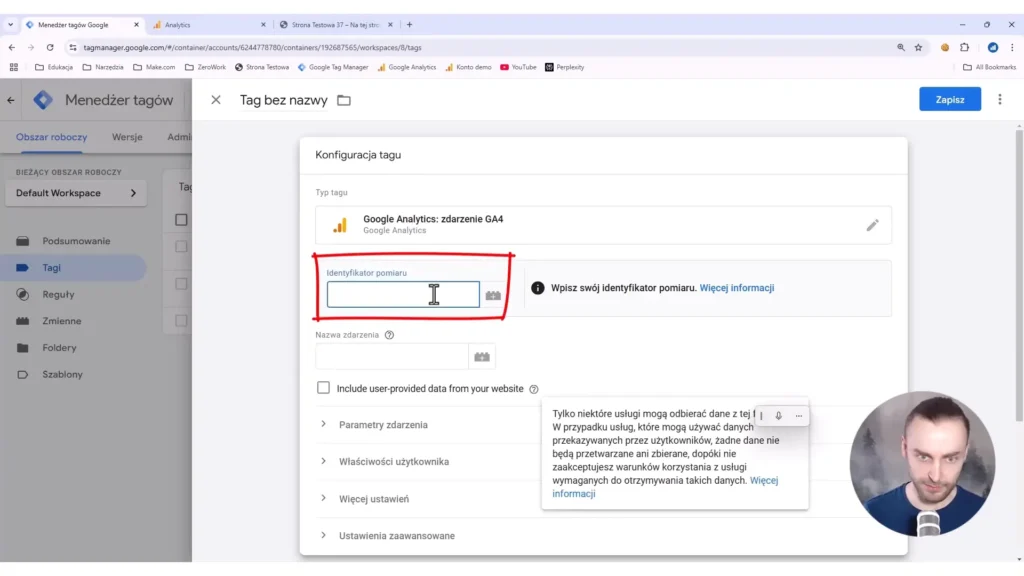The image size is (1024, 576).
Task: Open Default Workspace selector
Action: pos(76,193)
